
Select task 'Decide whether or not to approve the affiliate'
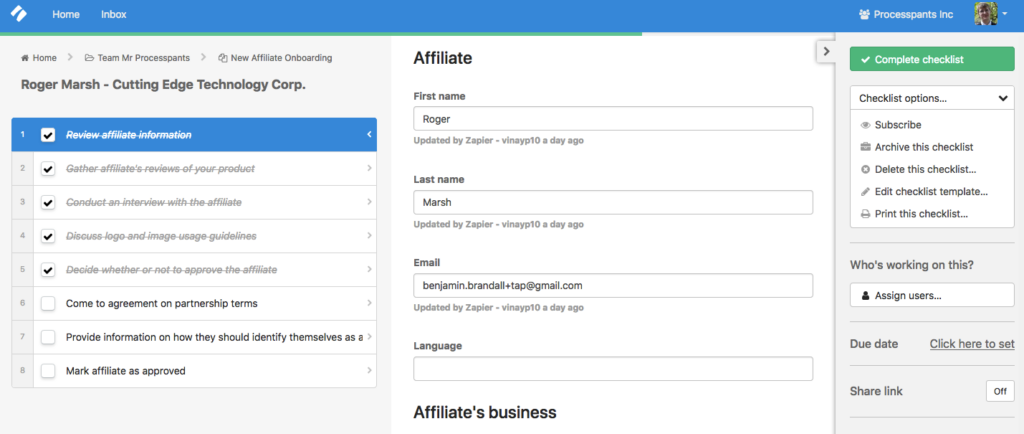point(172,270)
